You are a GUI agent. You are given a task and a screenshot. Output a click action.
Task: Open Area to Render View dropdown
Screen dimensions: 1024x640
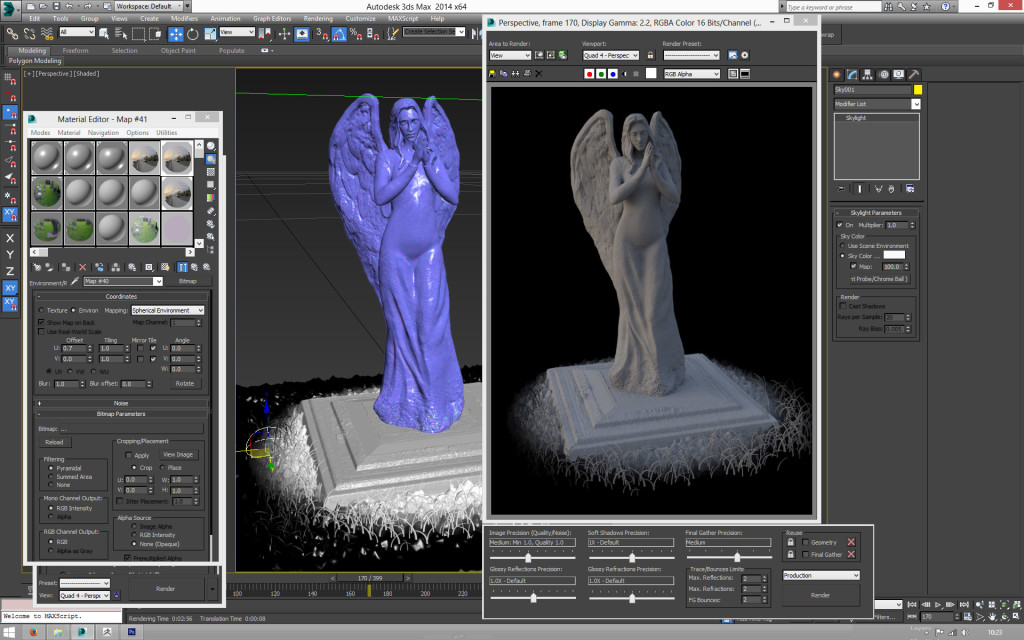point(510,56)
